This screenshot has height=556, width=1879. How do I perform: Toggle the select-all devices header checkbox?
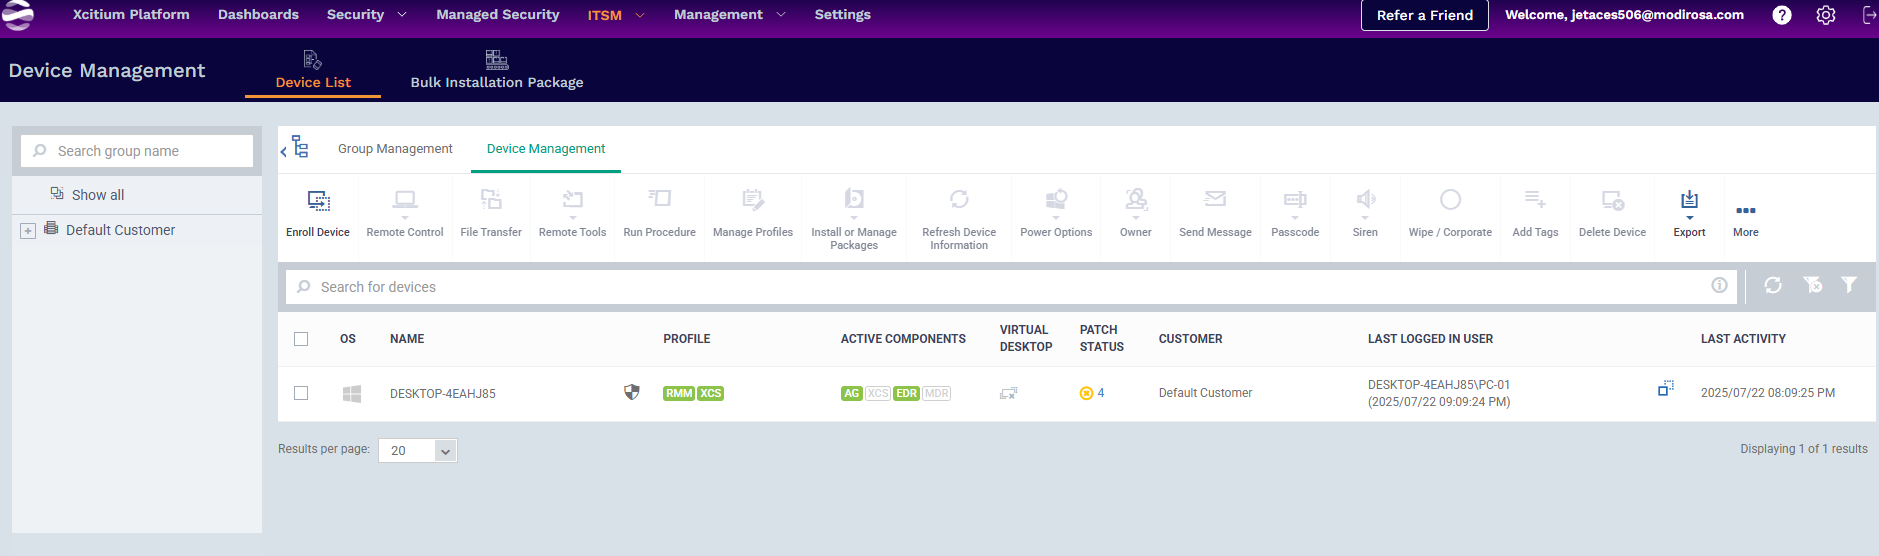pyautogui.click(x=301, y=339)
